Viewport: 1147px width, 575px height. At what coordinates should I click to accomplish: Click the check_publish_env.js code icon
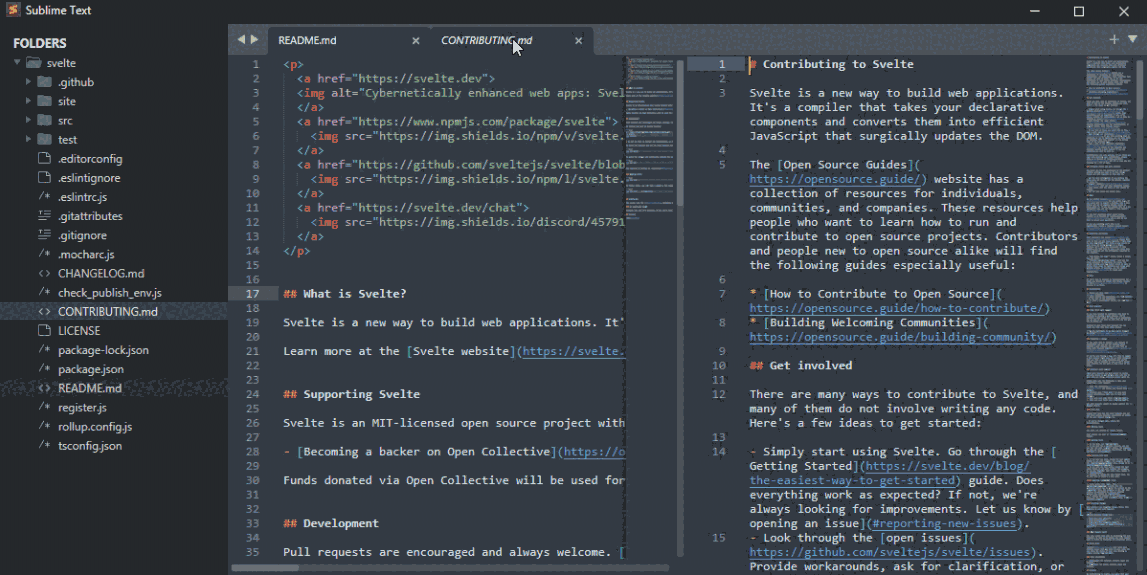(x=45, y=292)
